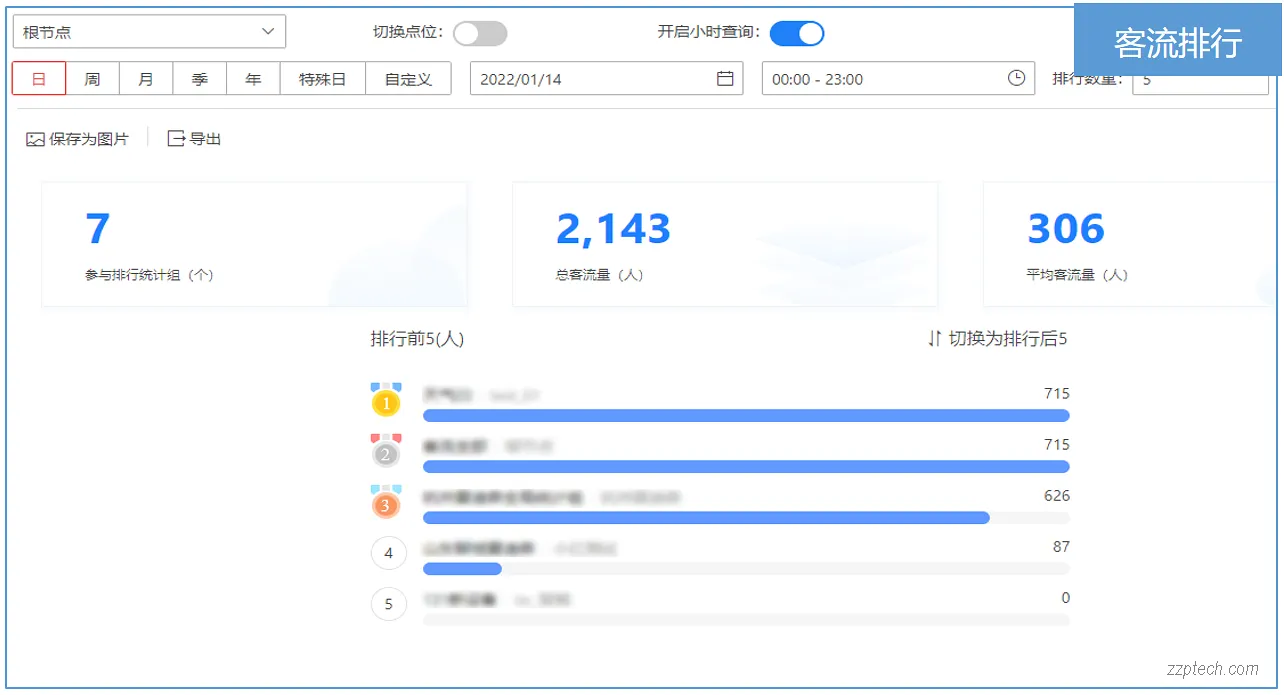Click the silver medal icon for rank 2
The width and height of the screenshot is (1284, 695).
[x=386, y=454]
